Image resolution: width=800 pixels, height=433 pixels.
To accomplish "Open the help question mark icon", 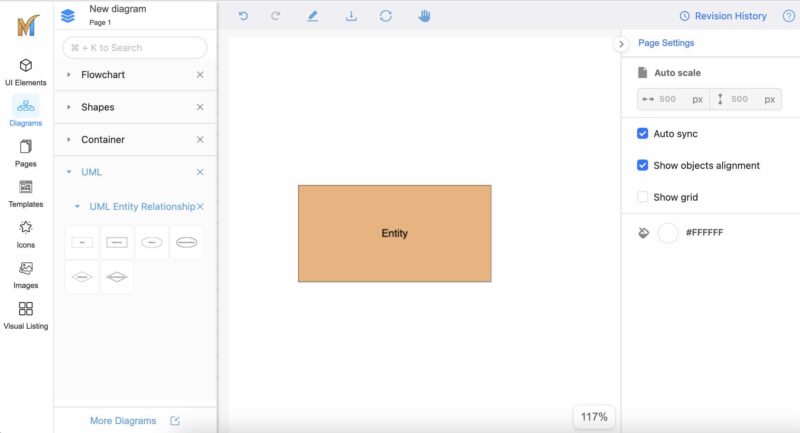I will 788,16.
